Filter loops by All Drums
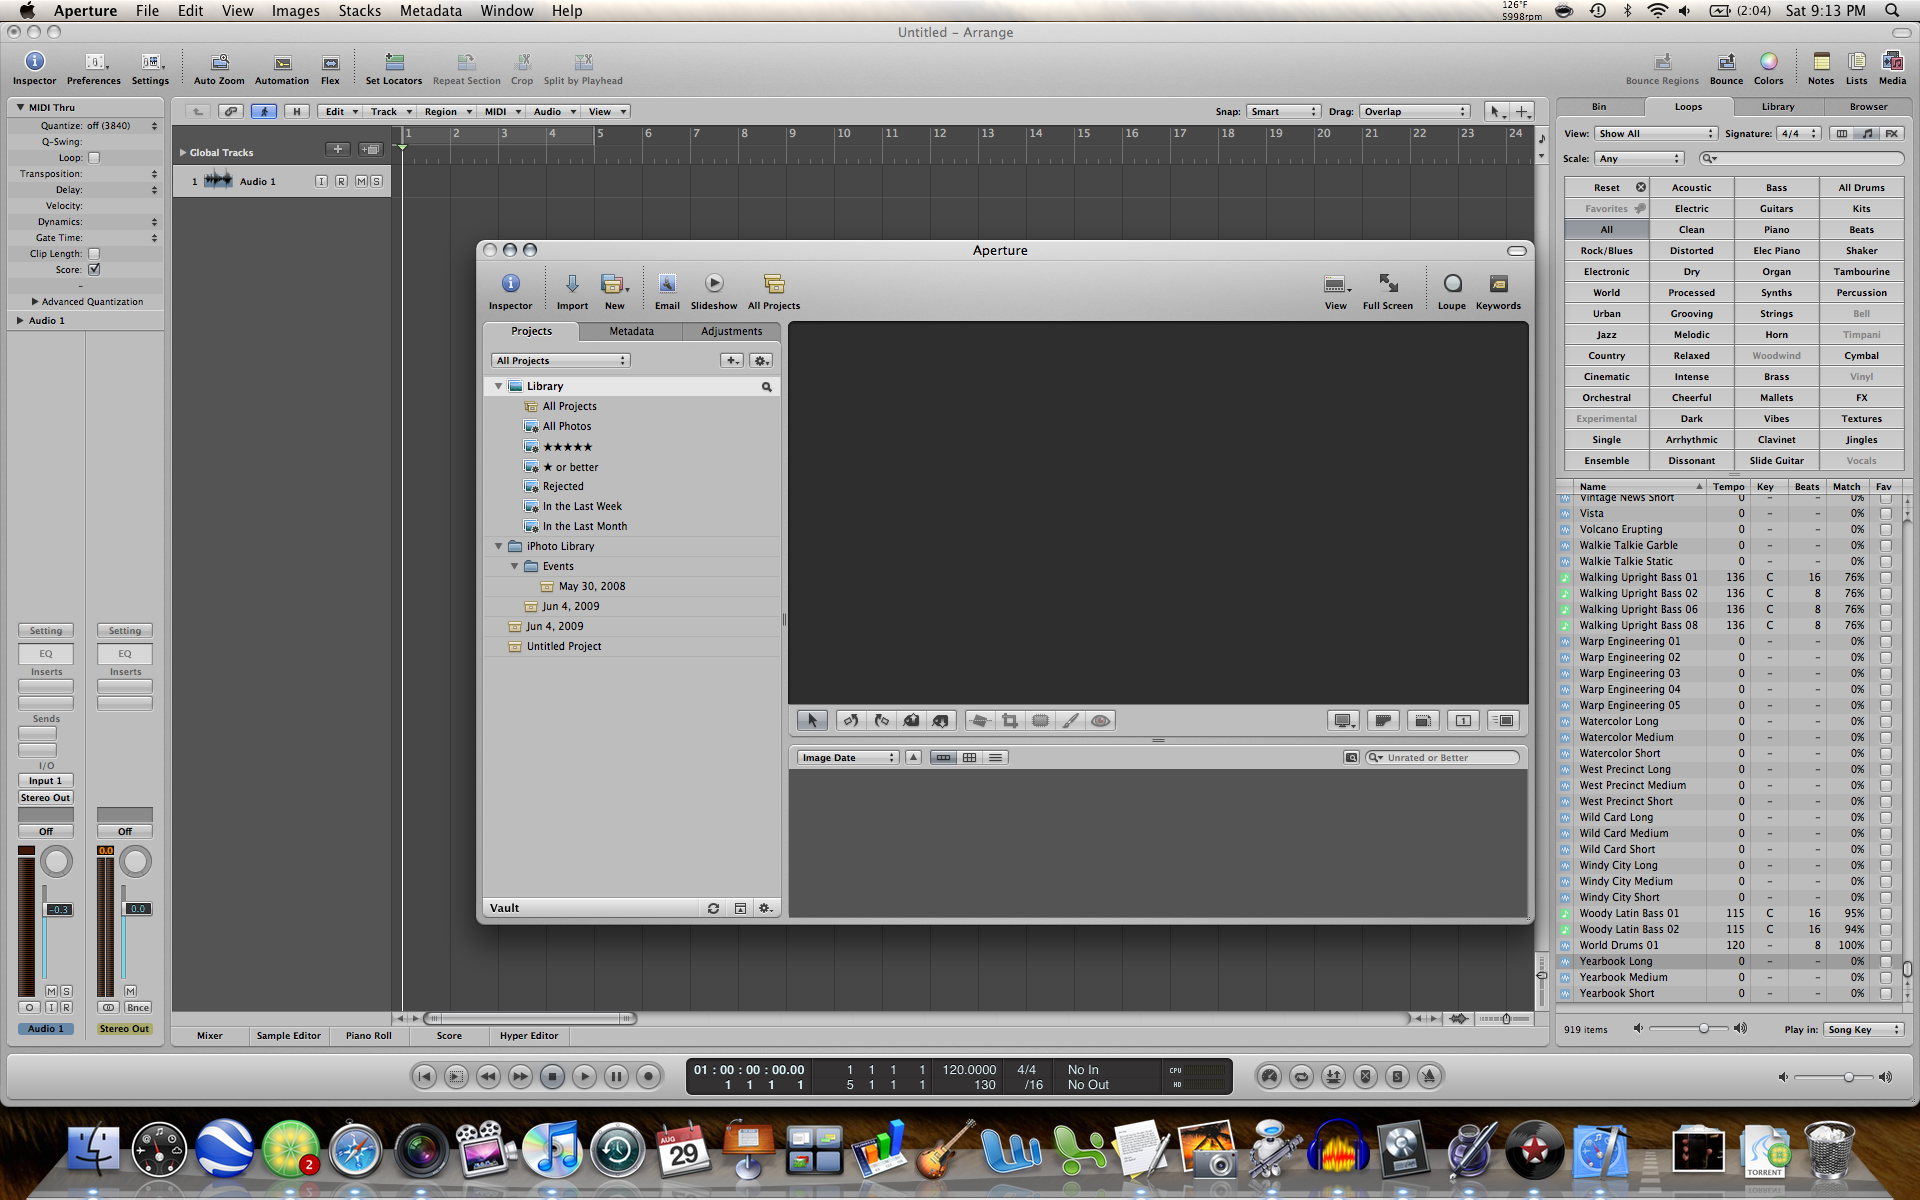This screenshot has width=1920, height=1200. (1862, 188)
